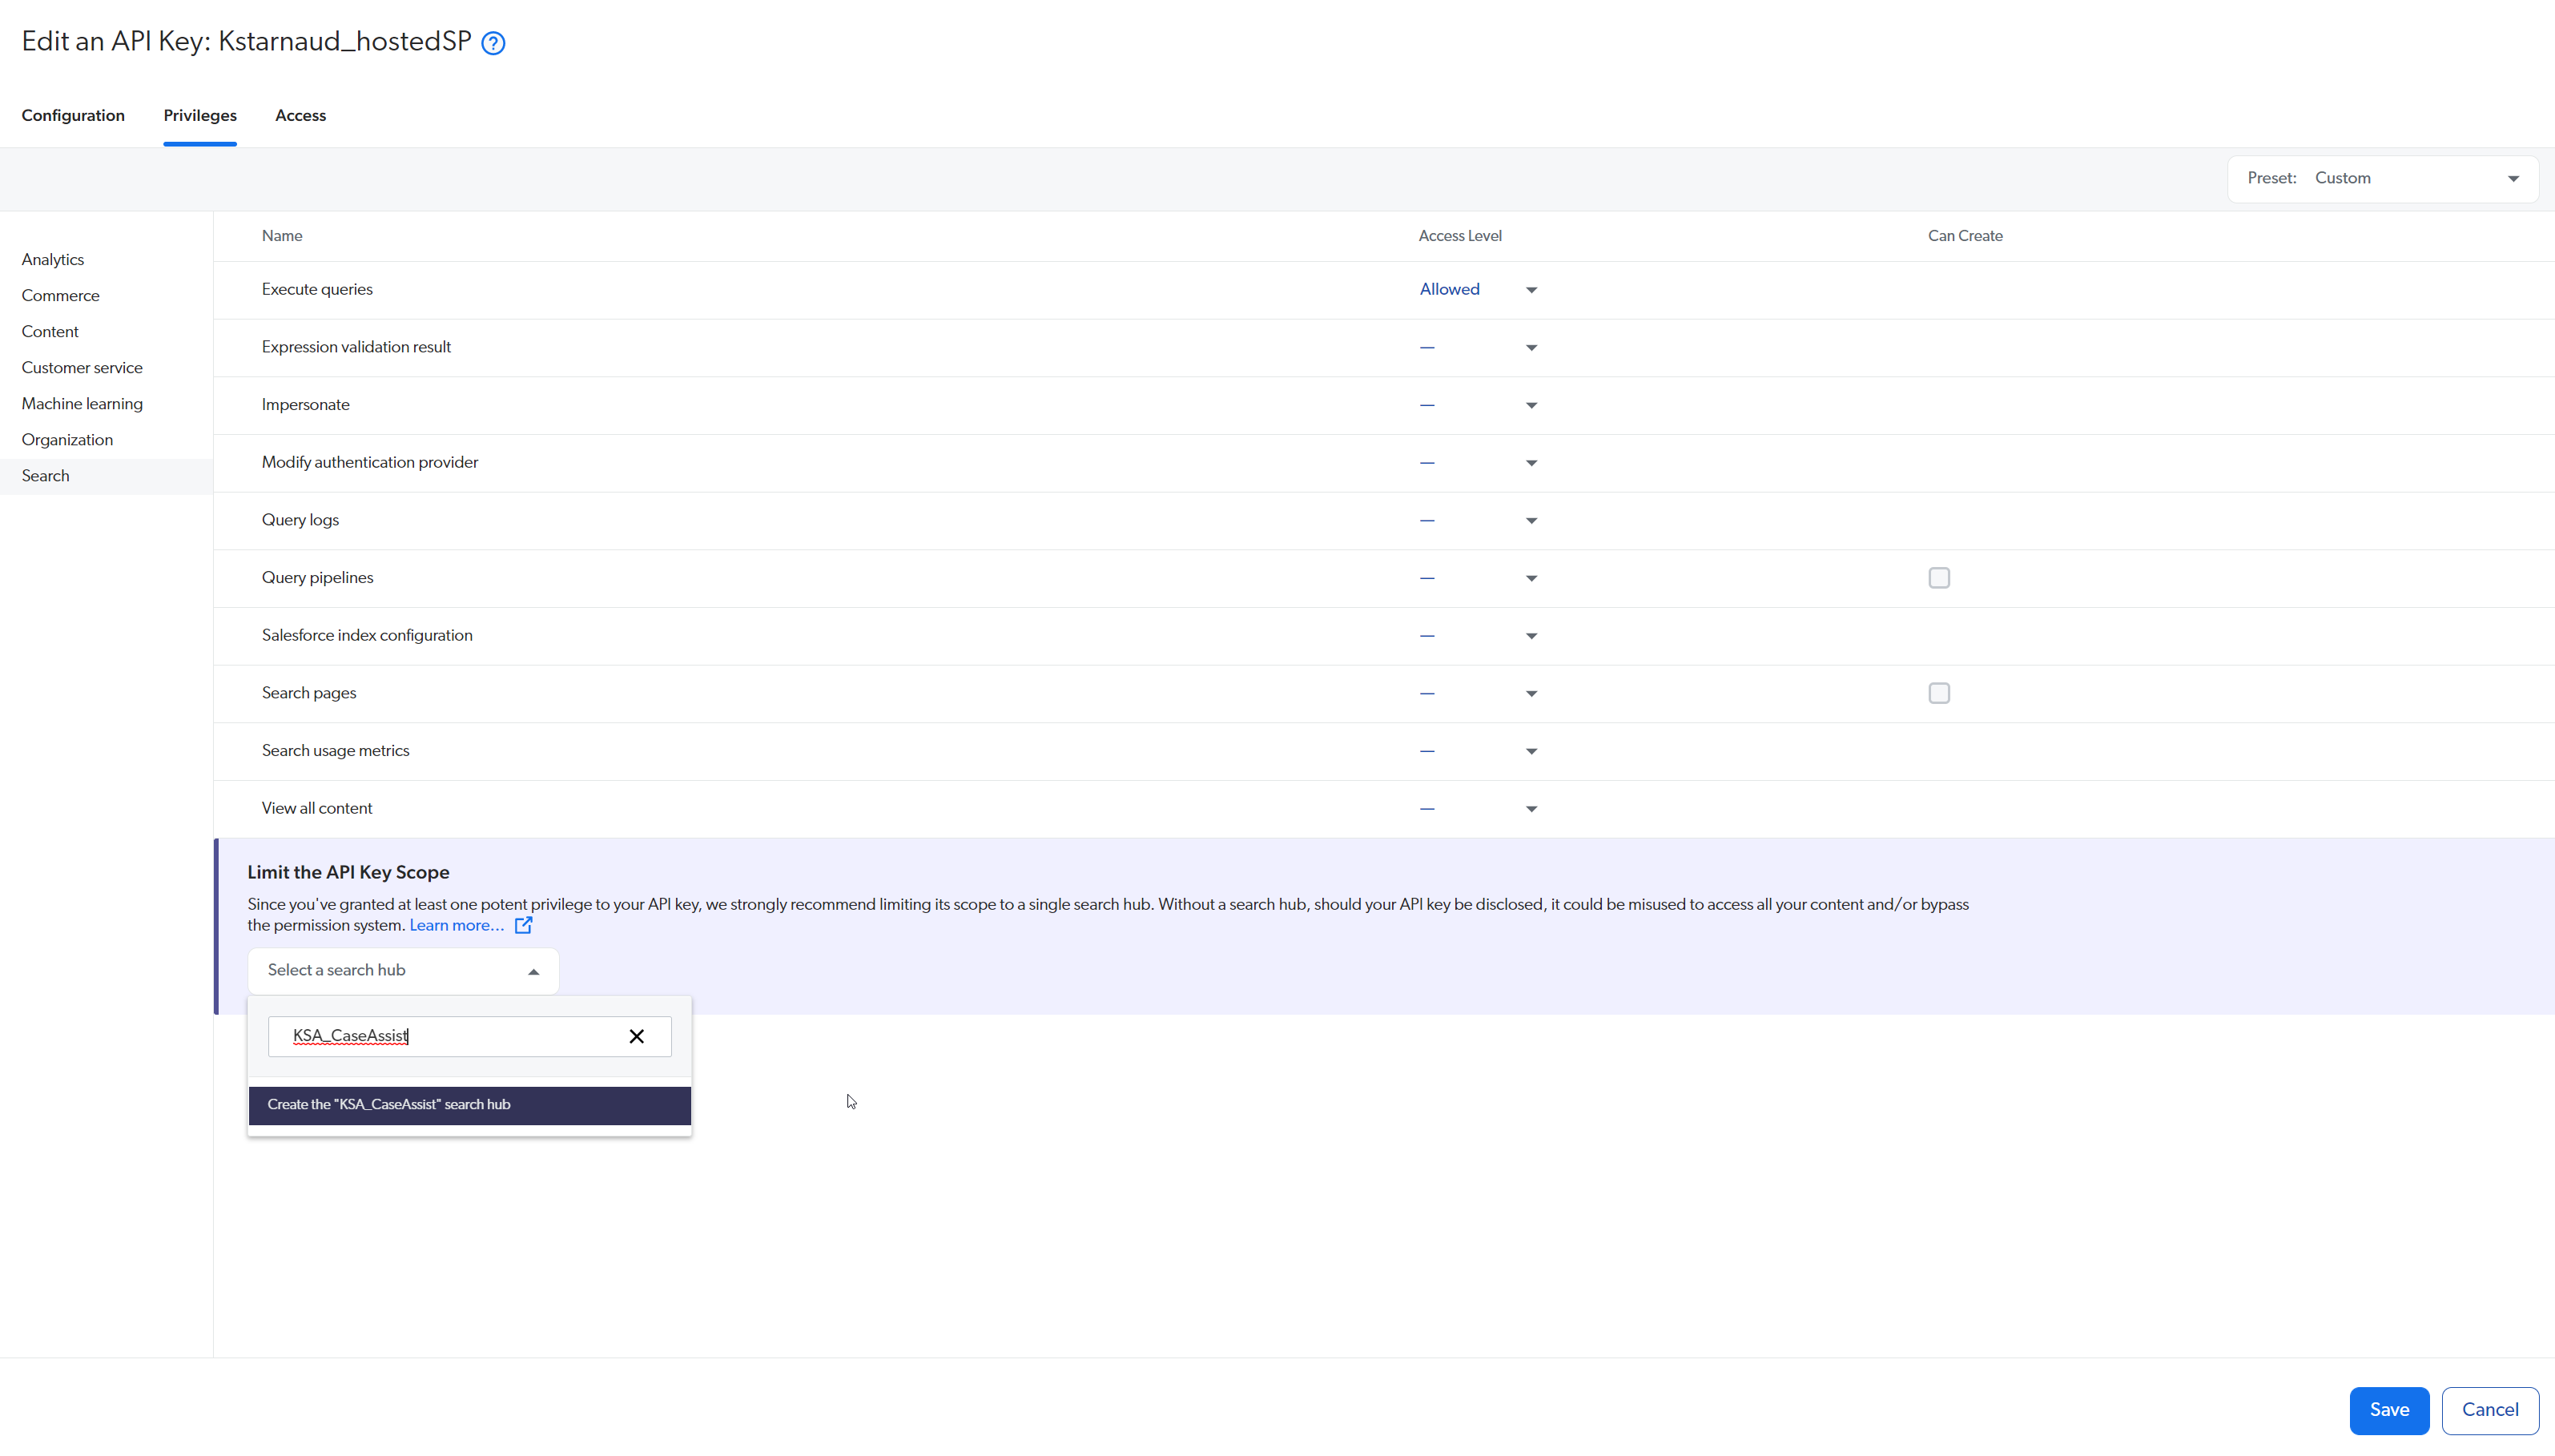This screenshot has width=2555, height=1456.
Task: Open Expression validation result access dropdown
Action: (1479, 347)
